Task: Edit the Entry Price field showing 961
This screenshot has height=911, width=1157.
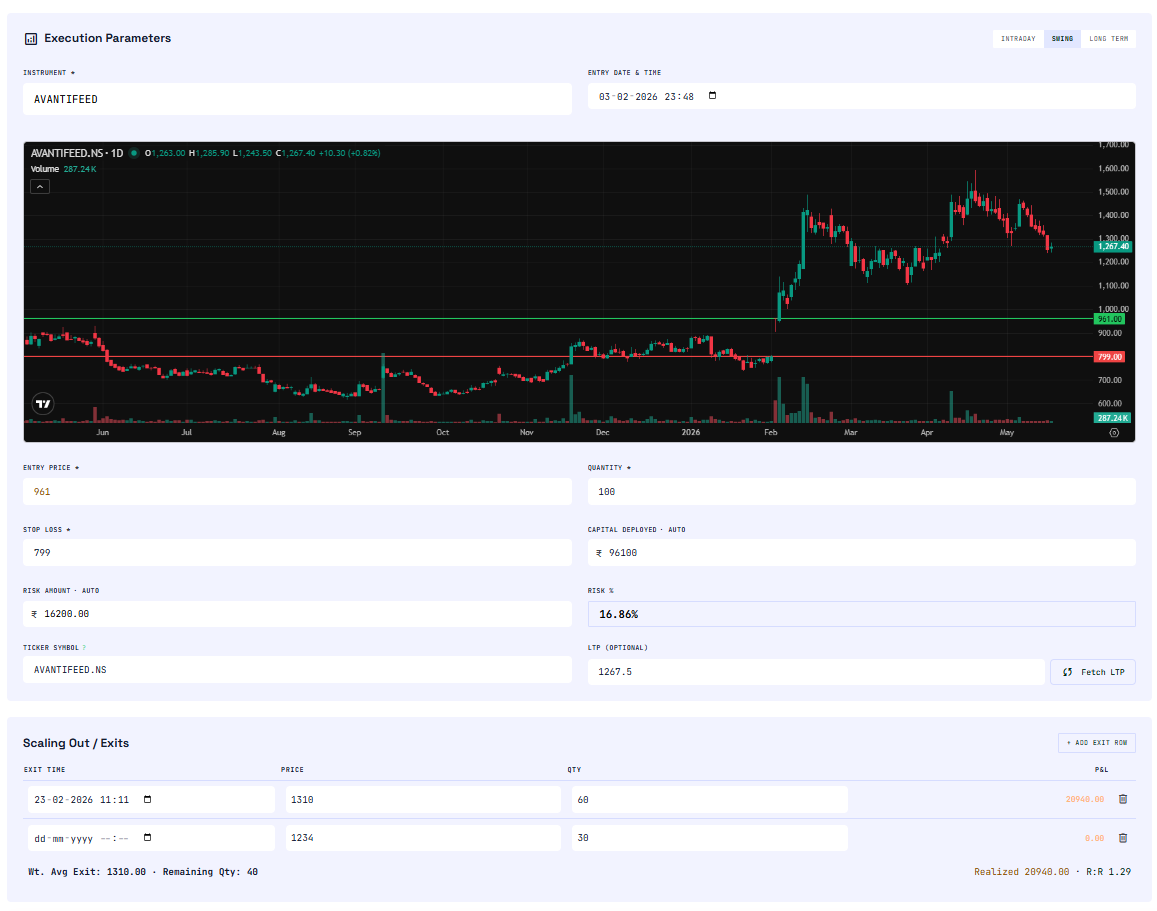Action: [x=297, y=491]
